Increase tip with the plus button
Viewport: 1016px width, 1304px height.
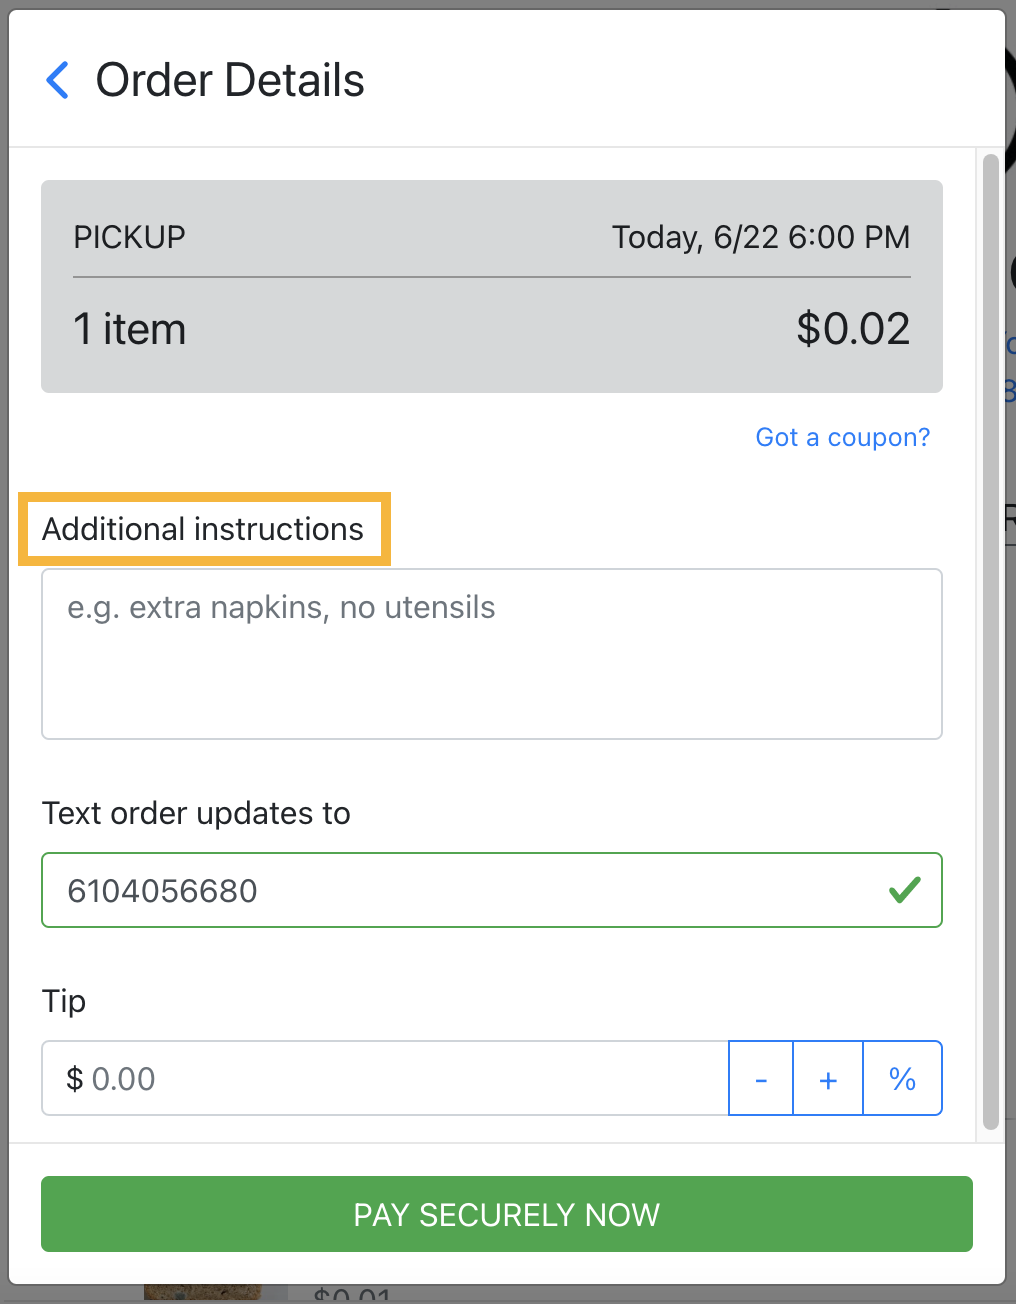pos(828,1078)
